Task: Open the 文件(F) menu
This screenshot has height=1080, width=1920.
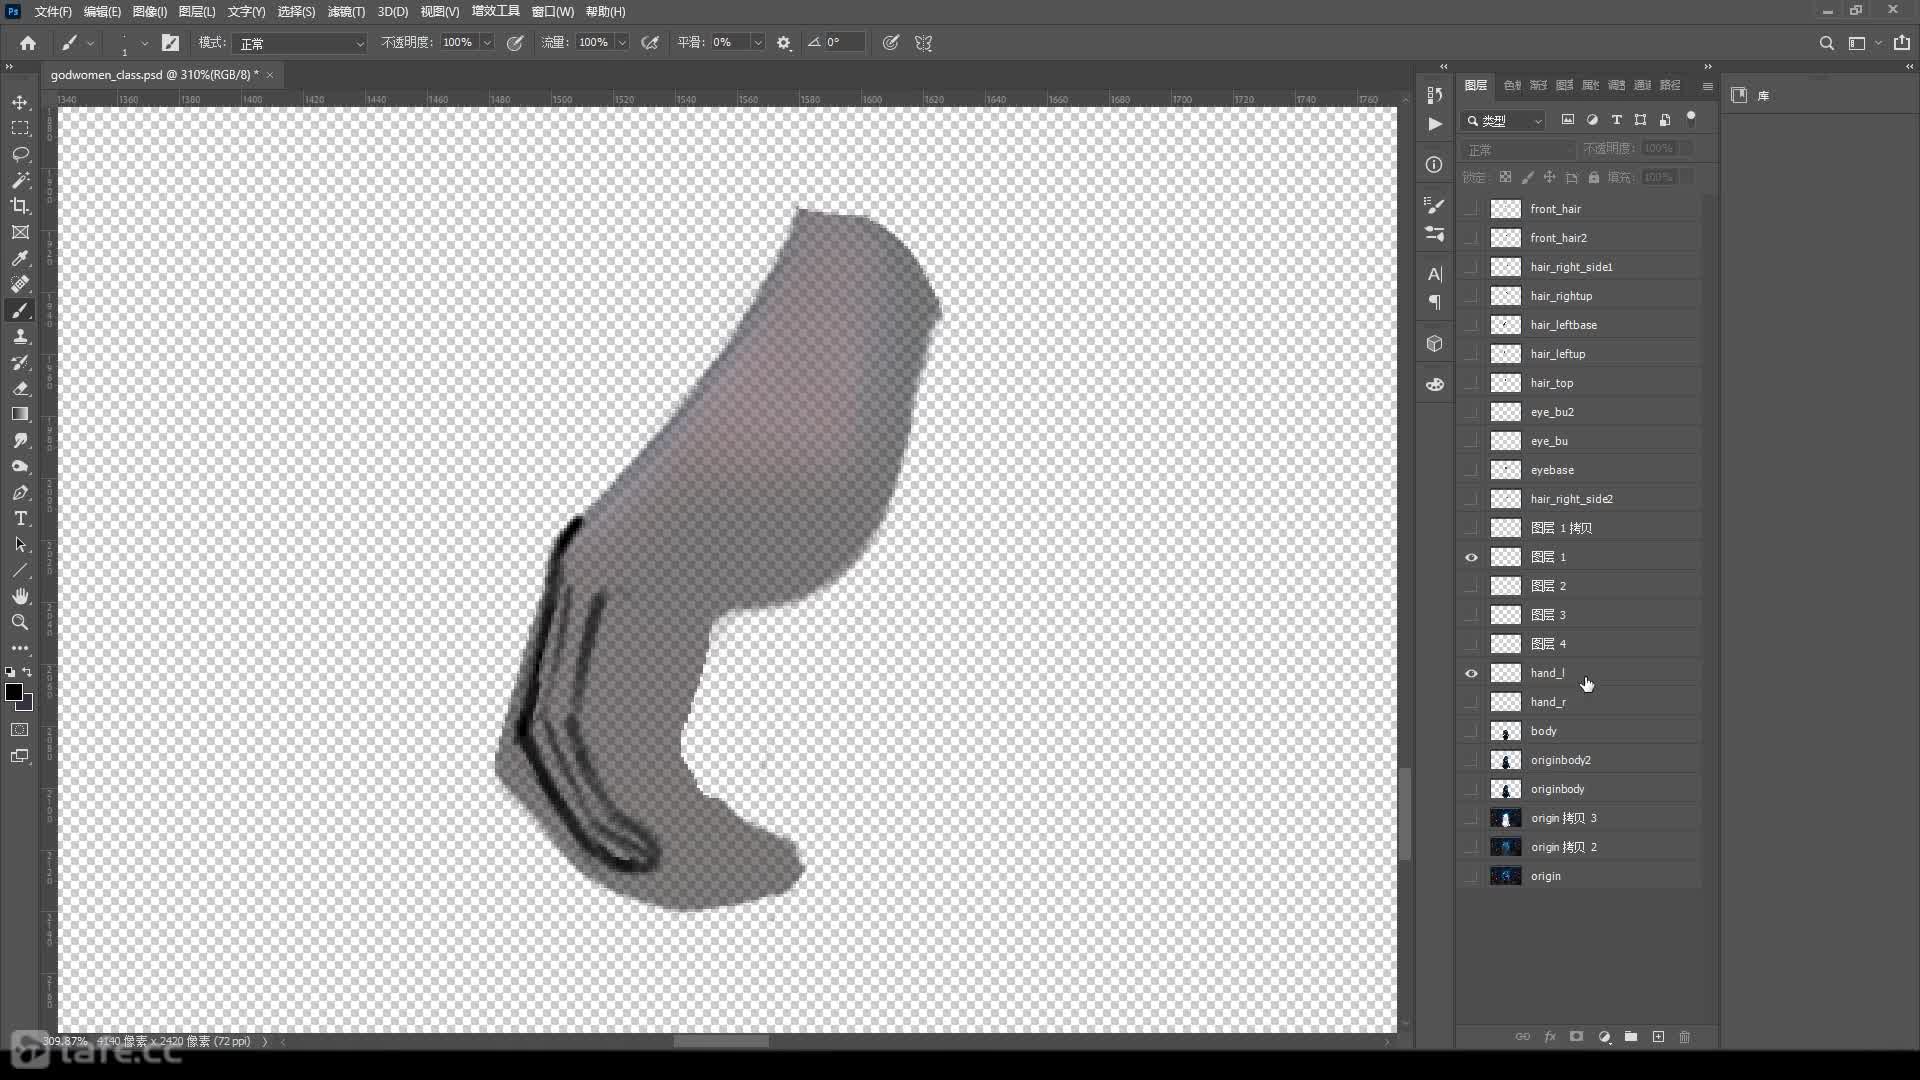Action: pos(53,12)
